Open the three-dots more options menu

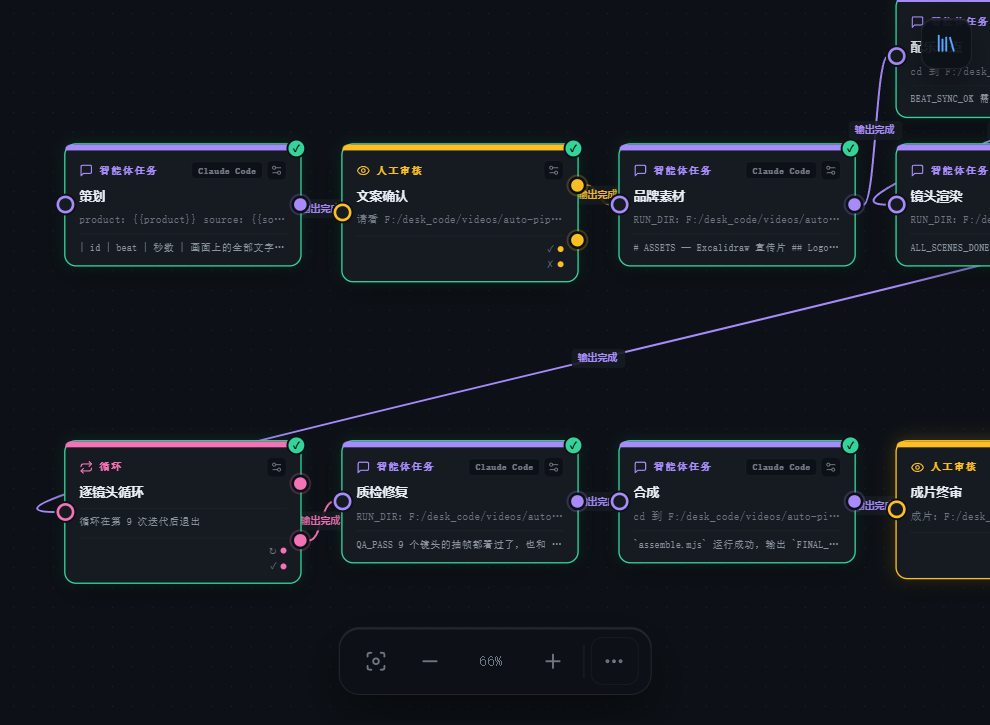(x=614, y=661)
